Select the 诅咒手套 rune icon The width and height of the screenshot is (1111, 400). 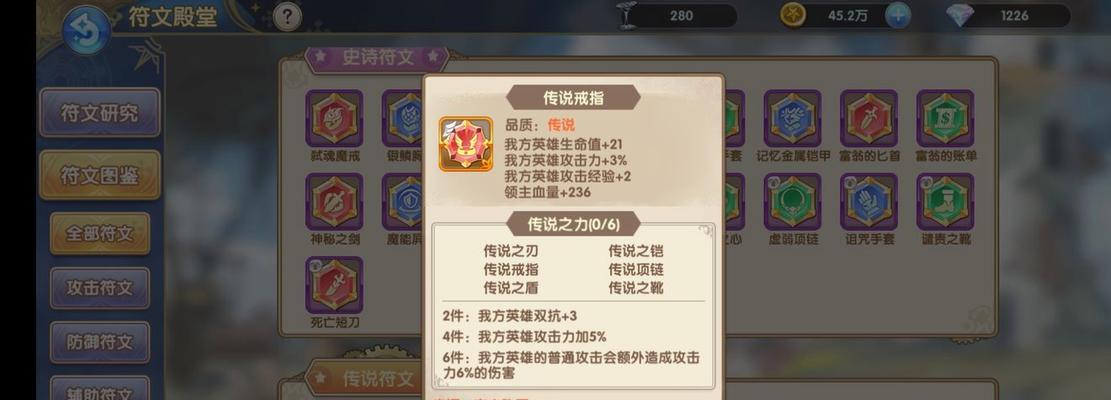(x=869, y=202)
